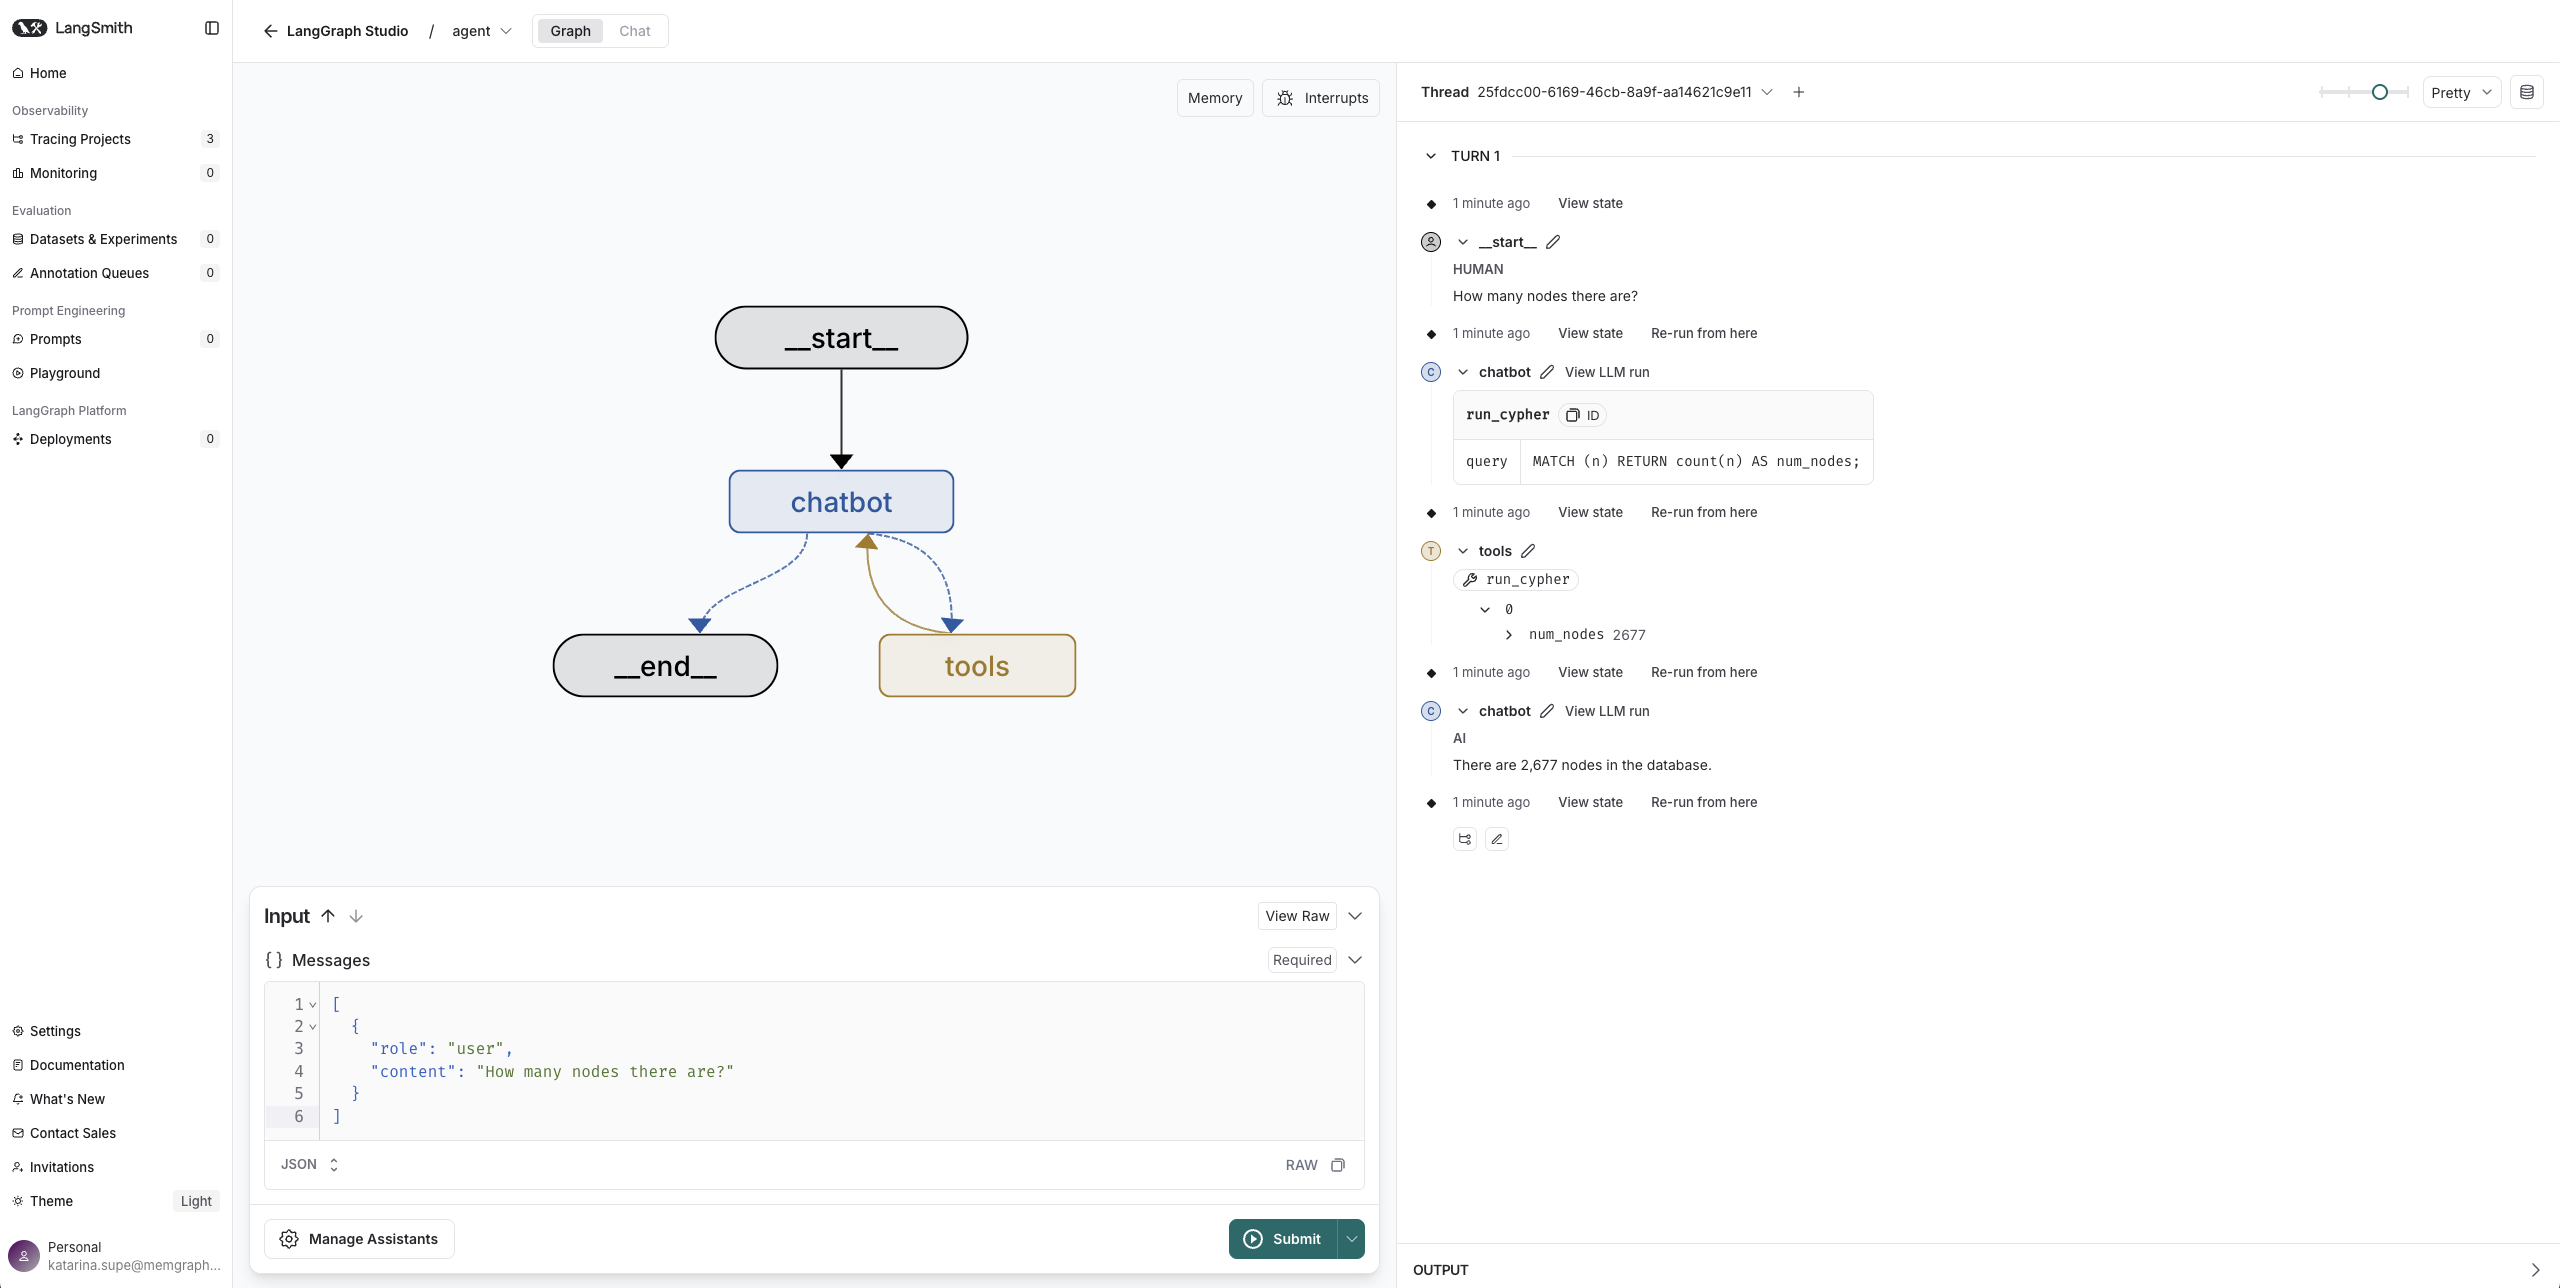
Task: Click first View LLM run link
Action: pyautogui.click(x=1607, y=372)
